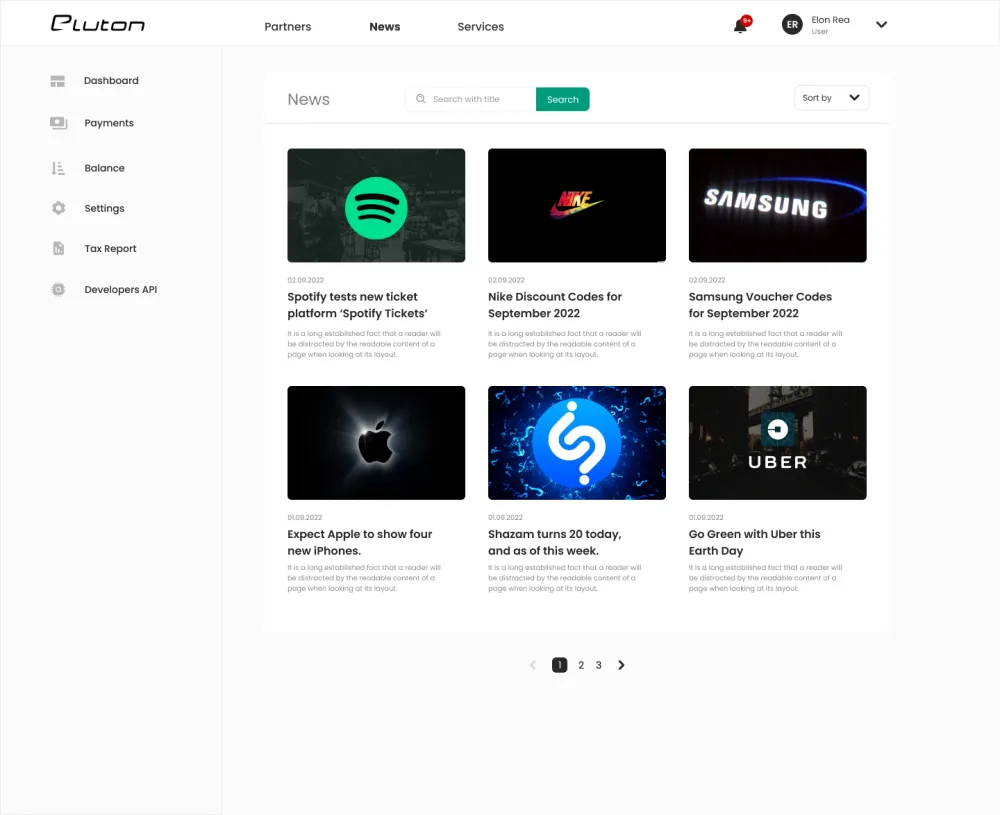
Task: Click the Developers API chip icon
Action: (x=58, y=290)
